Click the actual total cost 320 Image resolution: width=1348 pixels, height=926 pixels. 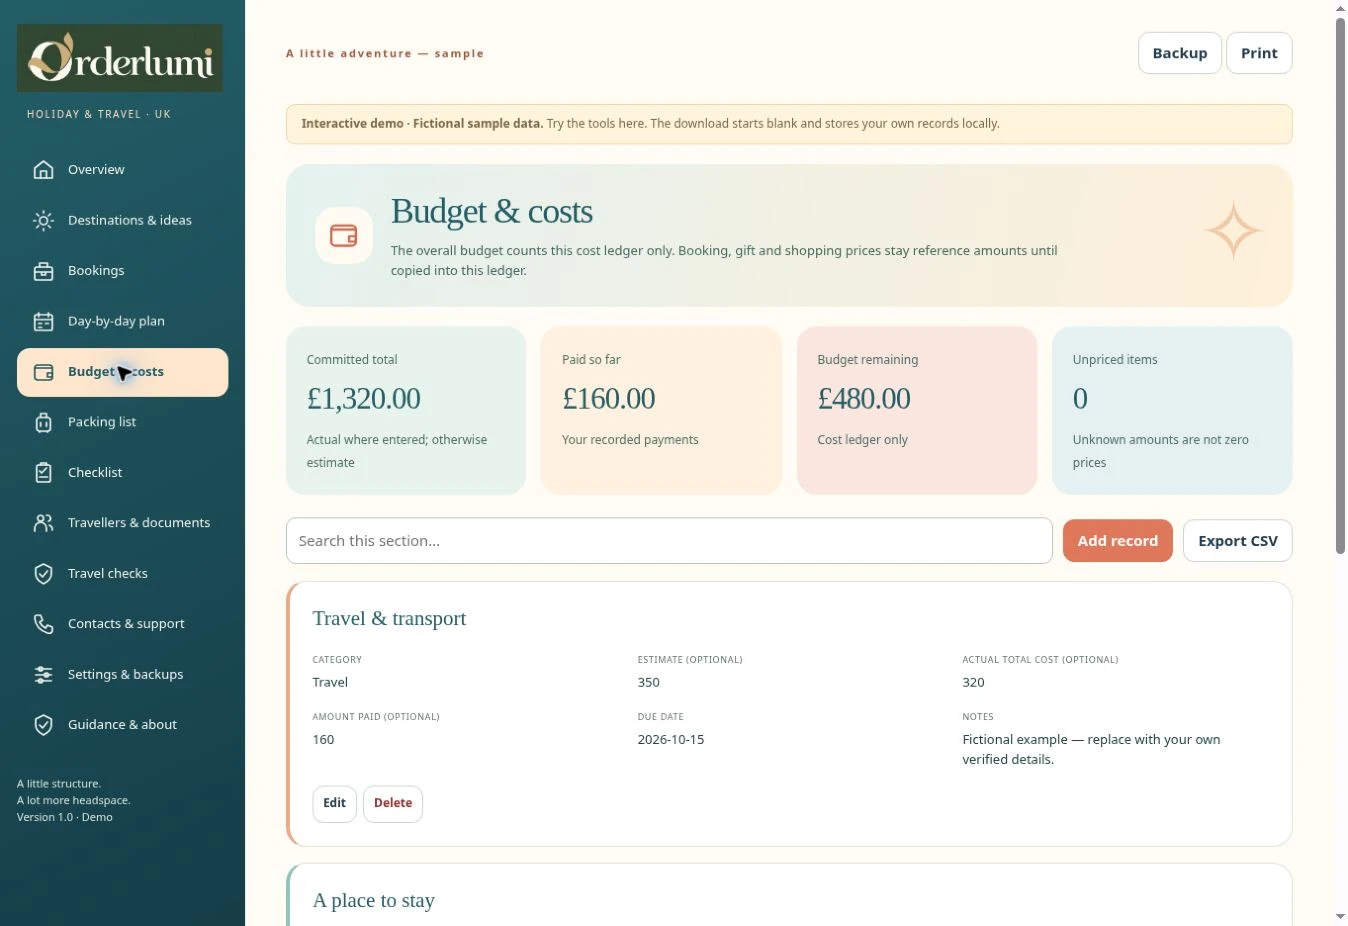pyautogui.click(x=973, y=683)
